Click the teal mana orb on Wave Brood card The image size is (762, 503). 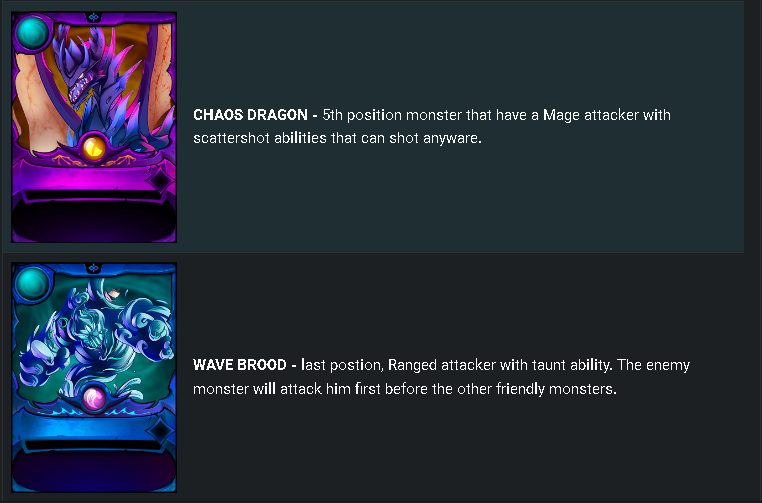pos(33,283)
